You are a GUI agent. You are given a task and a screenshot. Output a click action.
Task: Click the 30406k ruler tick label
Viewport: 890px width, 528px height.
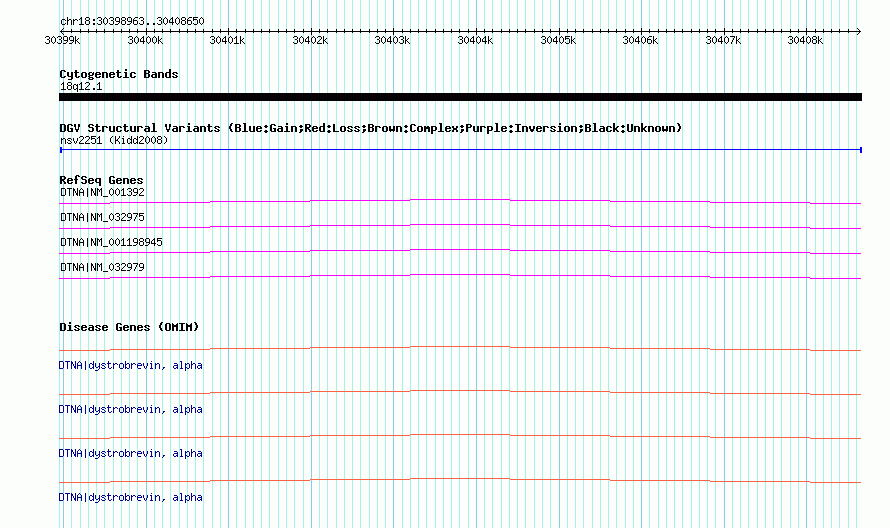(x=641, y=40)
